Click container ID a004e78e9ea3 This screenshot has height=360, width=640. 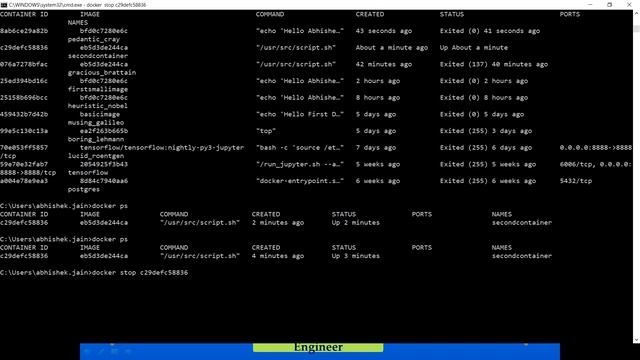click(x=24, y=181)
